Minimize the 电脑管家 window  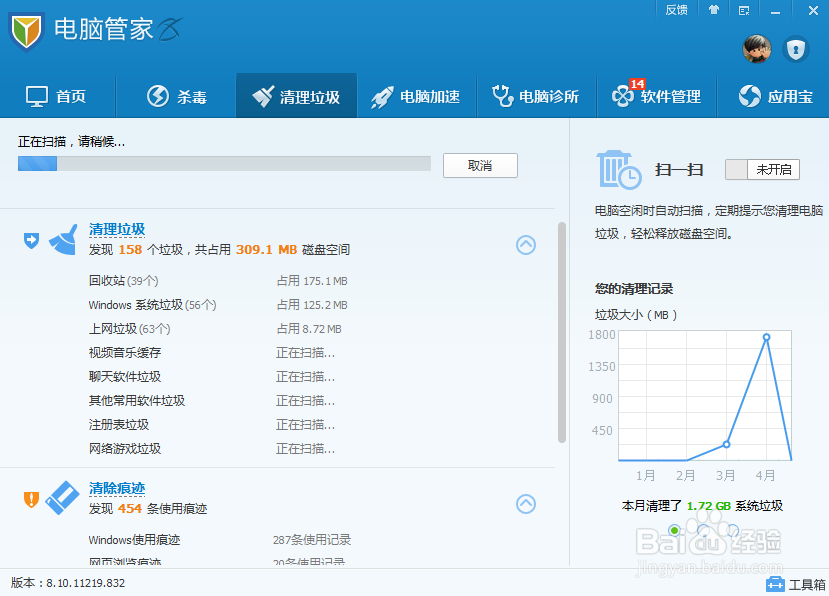pos(775,11)
